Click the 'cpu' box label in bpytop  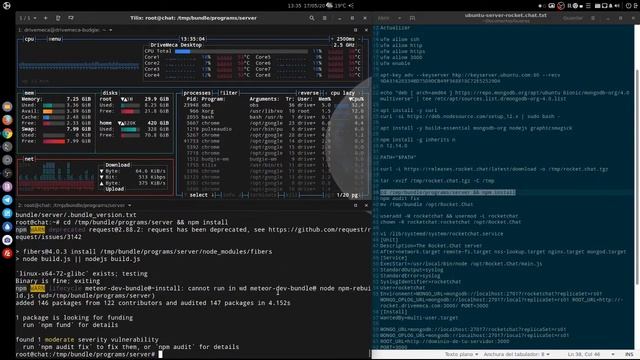(29, 39)
